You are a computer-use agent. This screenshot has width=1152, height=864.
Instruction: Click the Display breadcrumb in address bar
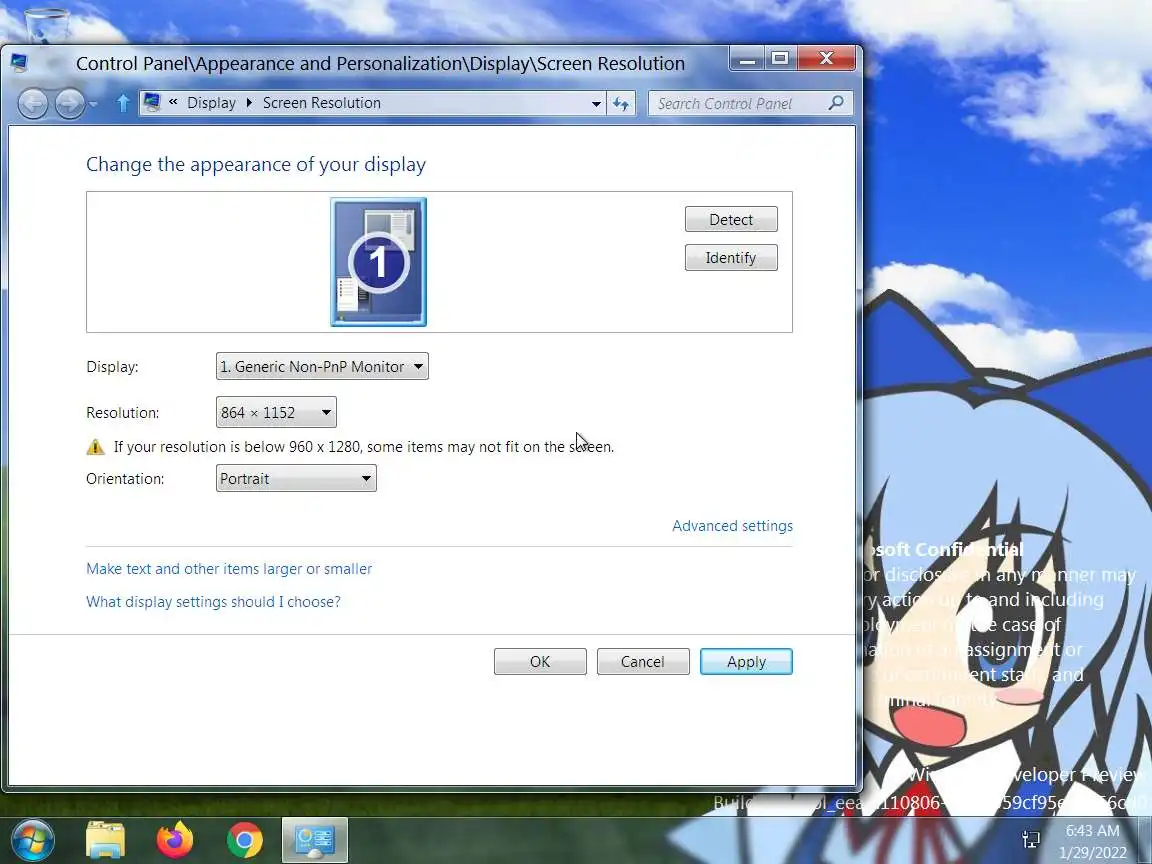tap(212, 103)
